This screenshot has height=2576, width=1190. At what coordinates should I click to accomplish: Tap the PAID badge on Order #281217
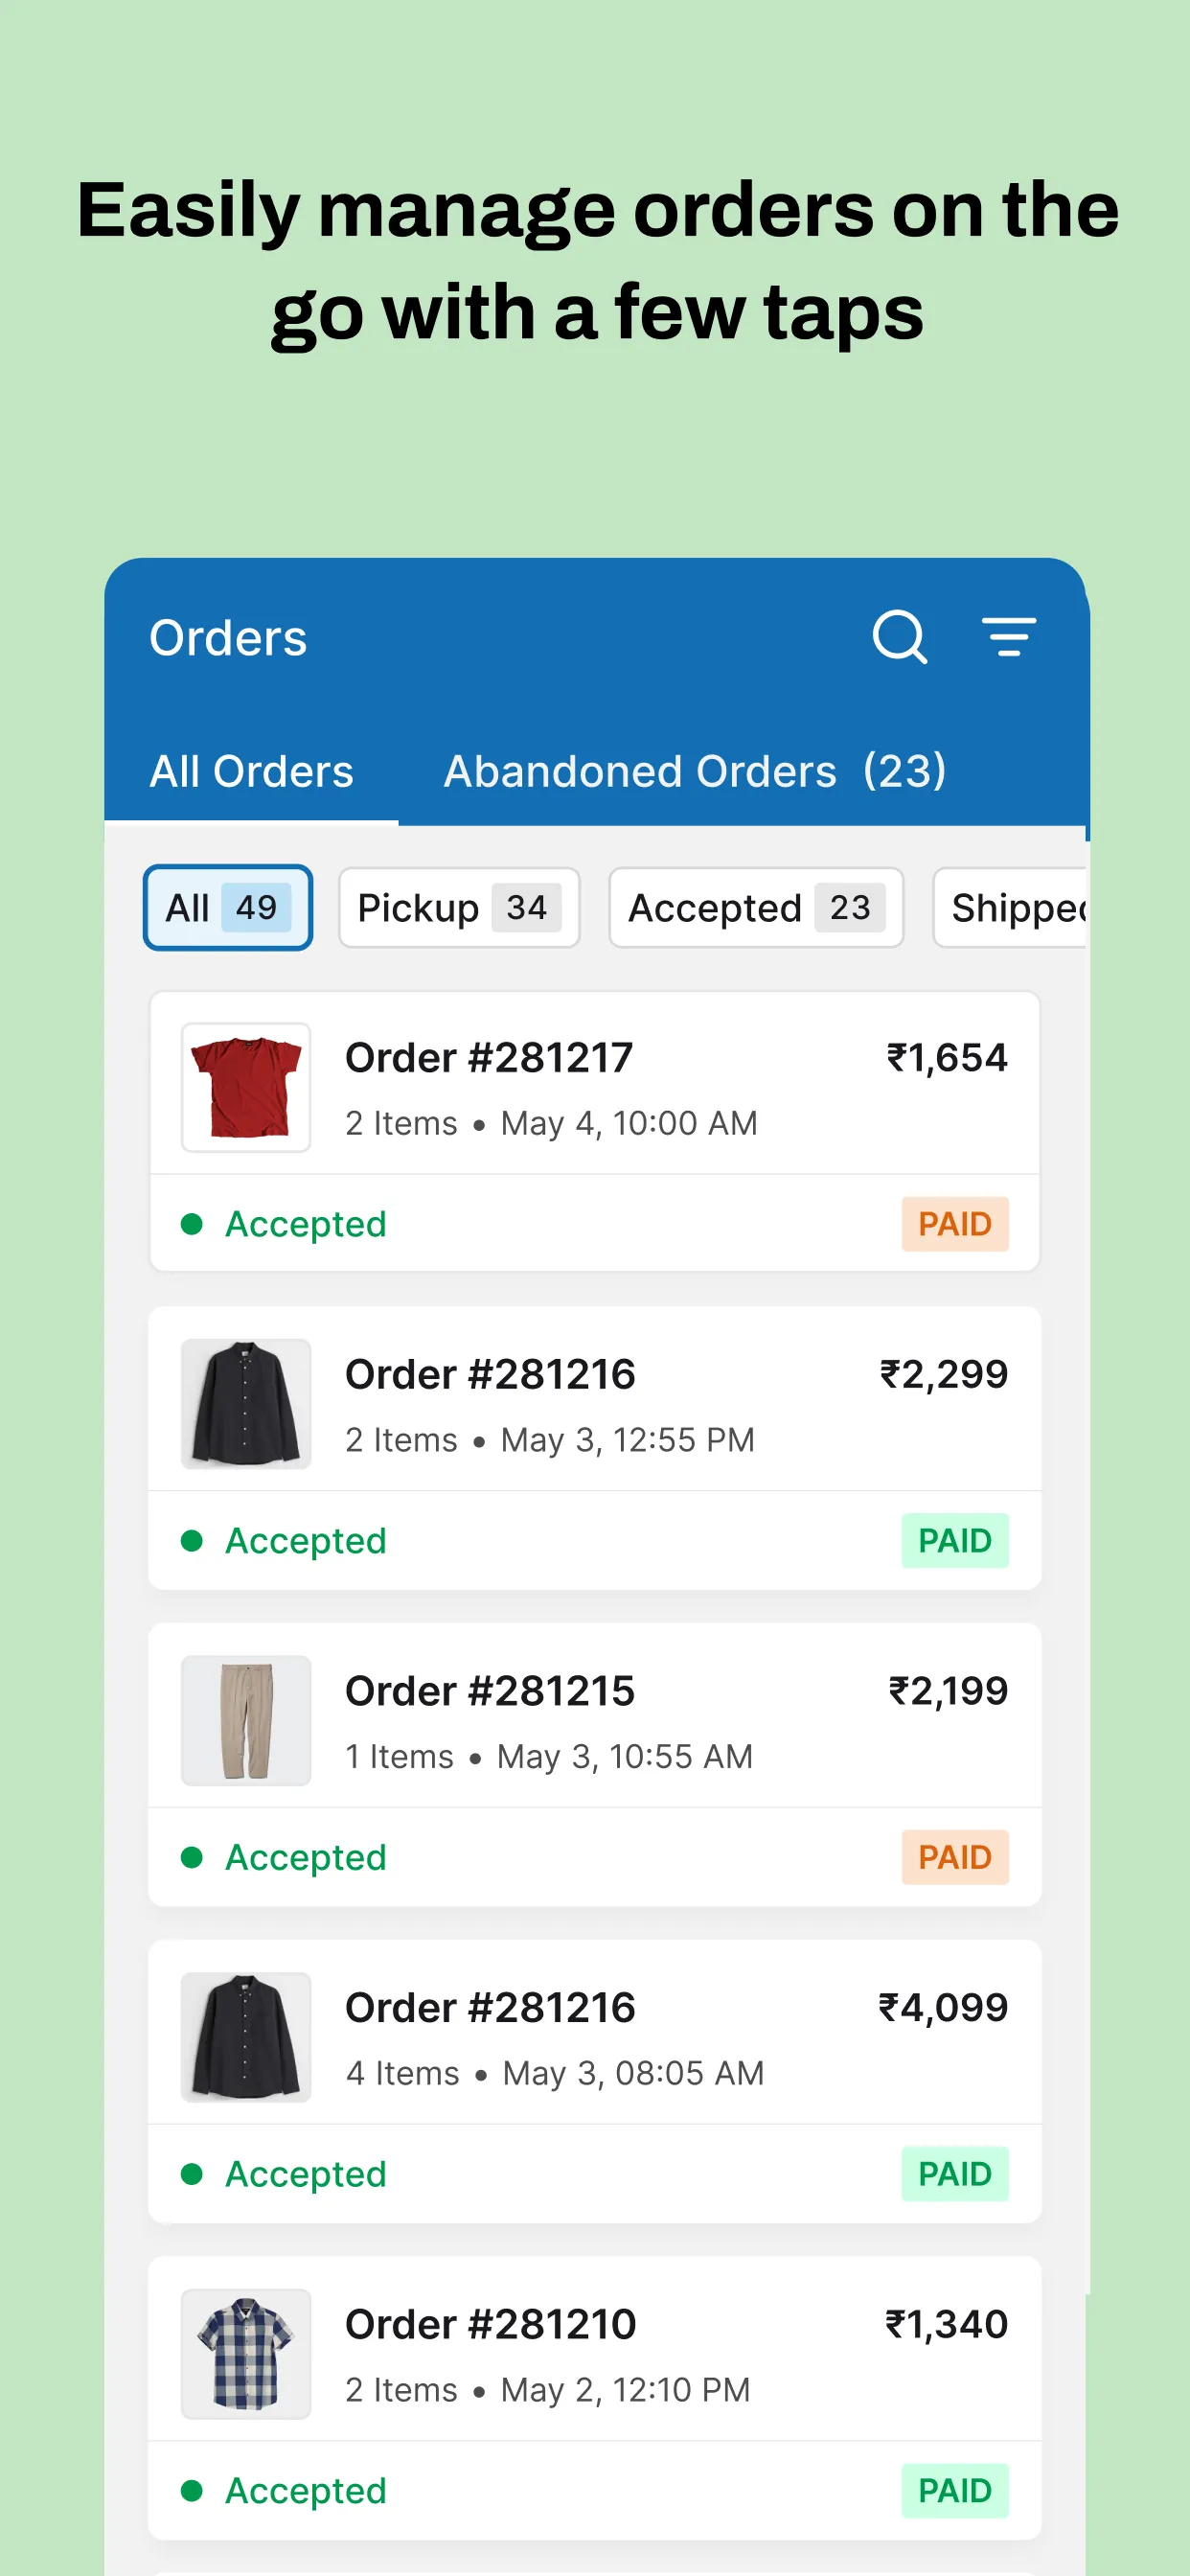954,1223
